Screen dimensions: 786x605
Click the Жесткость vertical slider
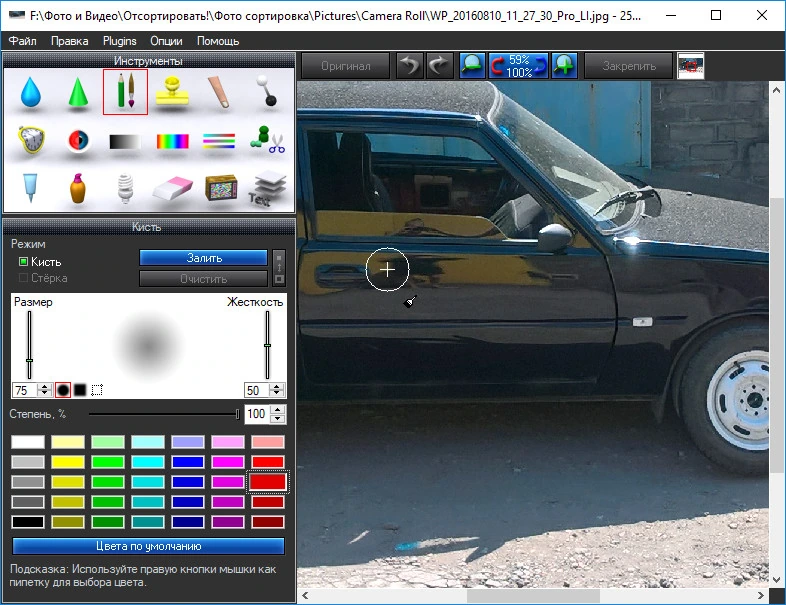click(268, 345)
